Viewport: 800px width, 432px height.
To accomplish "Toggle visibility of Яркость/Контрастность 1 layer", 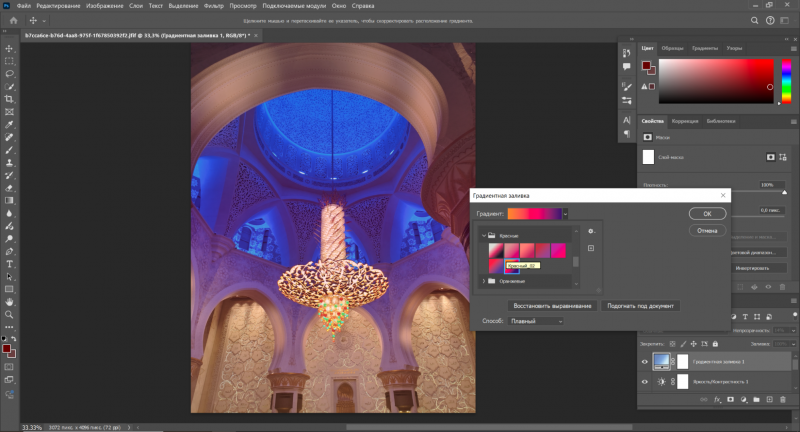I will (x=645, y=381).
